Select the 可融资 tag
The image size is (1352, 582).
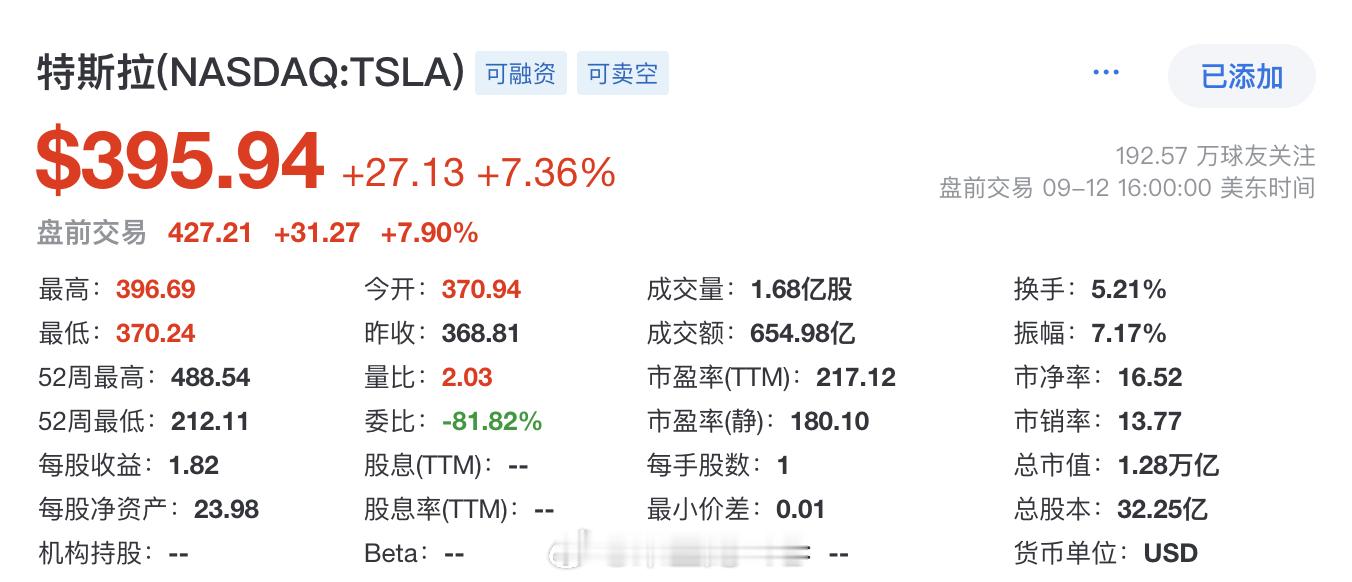pos(520,74)
